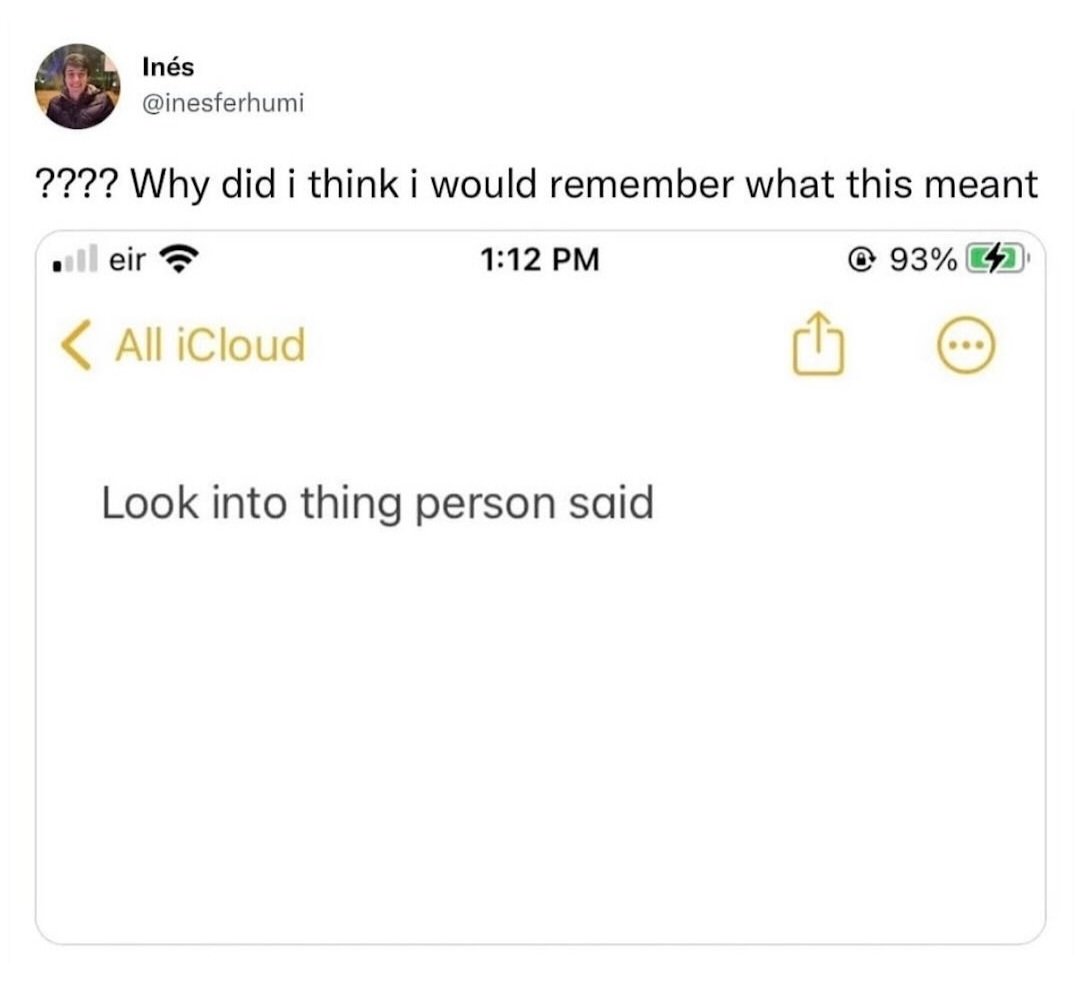This screenshot has height=987, width=1080.
Task: Tap the 1:12 PM clock
Action: 540,261
